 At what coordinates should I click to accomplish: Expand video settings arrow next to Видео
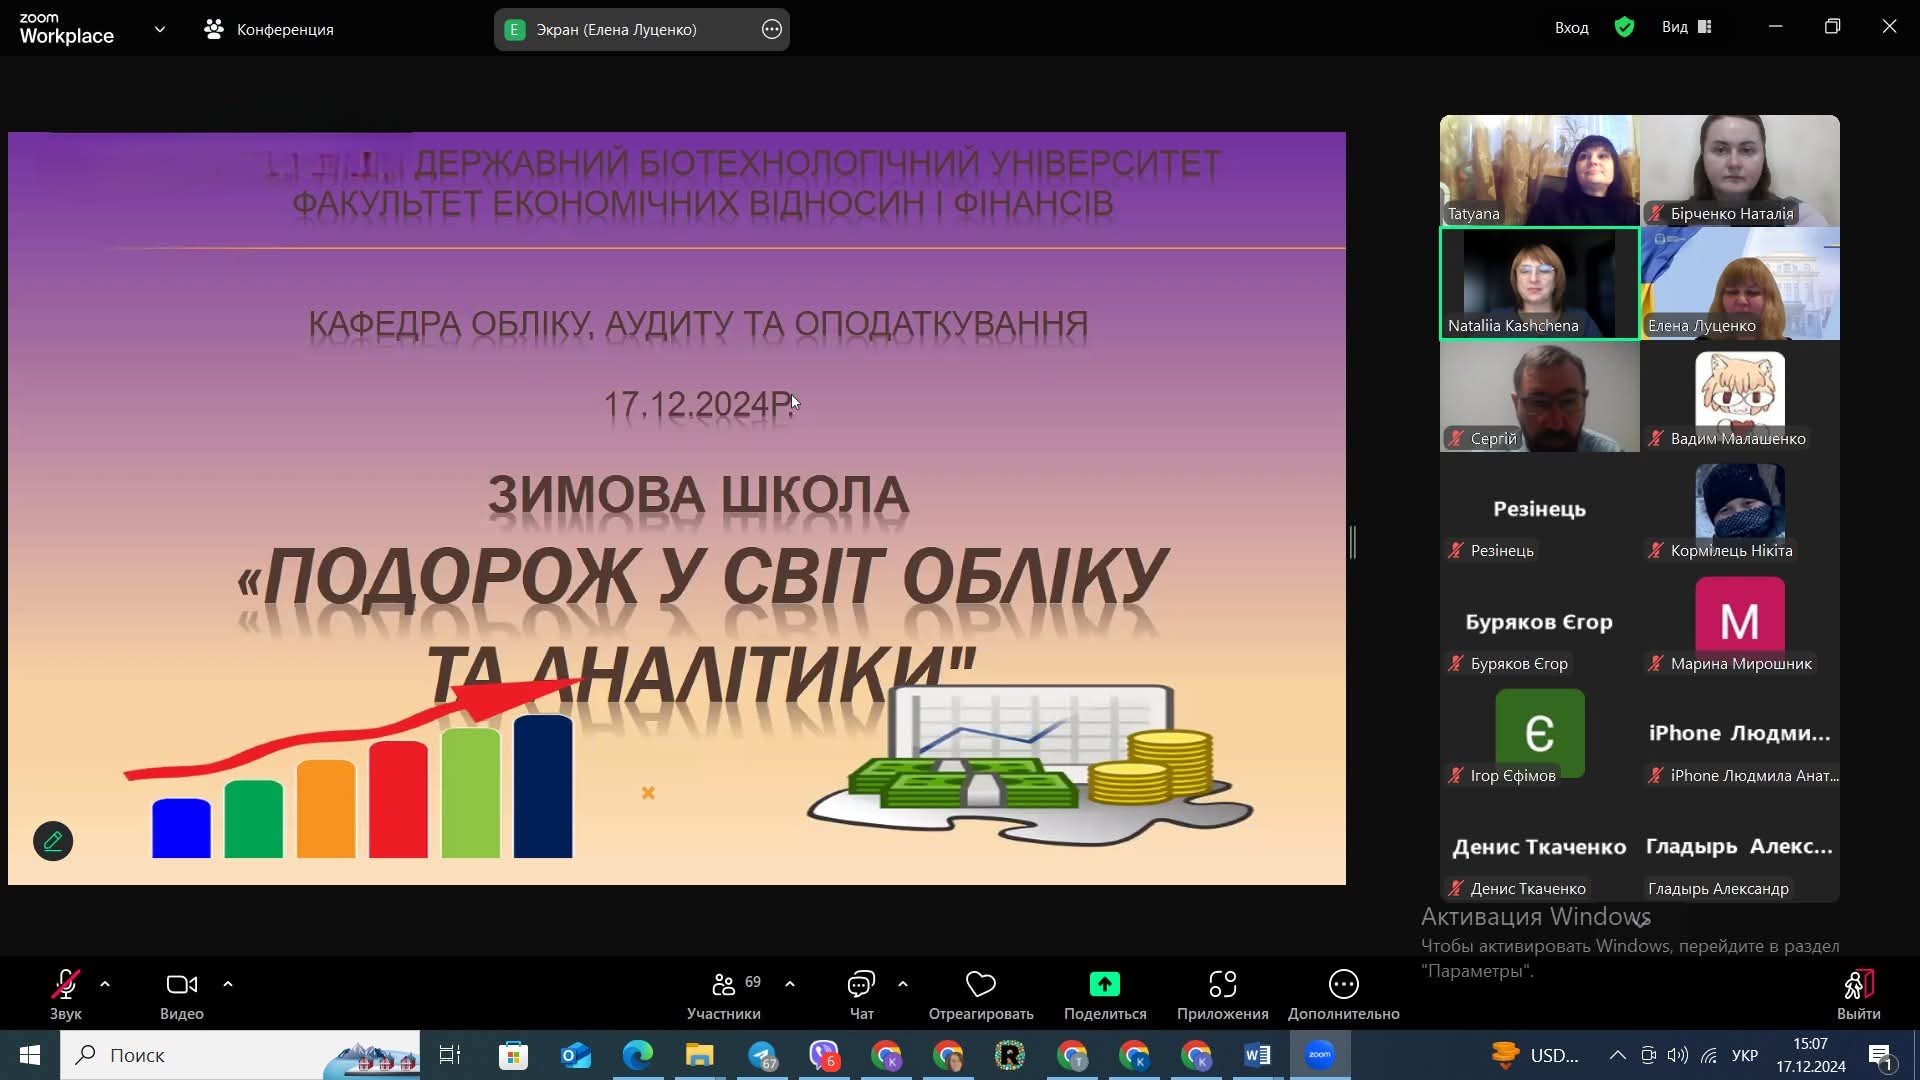[228, 984]
